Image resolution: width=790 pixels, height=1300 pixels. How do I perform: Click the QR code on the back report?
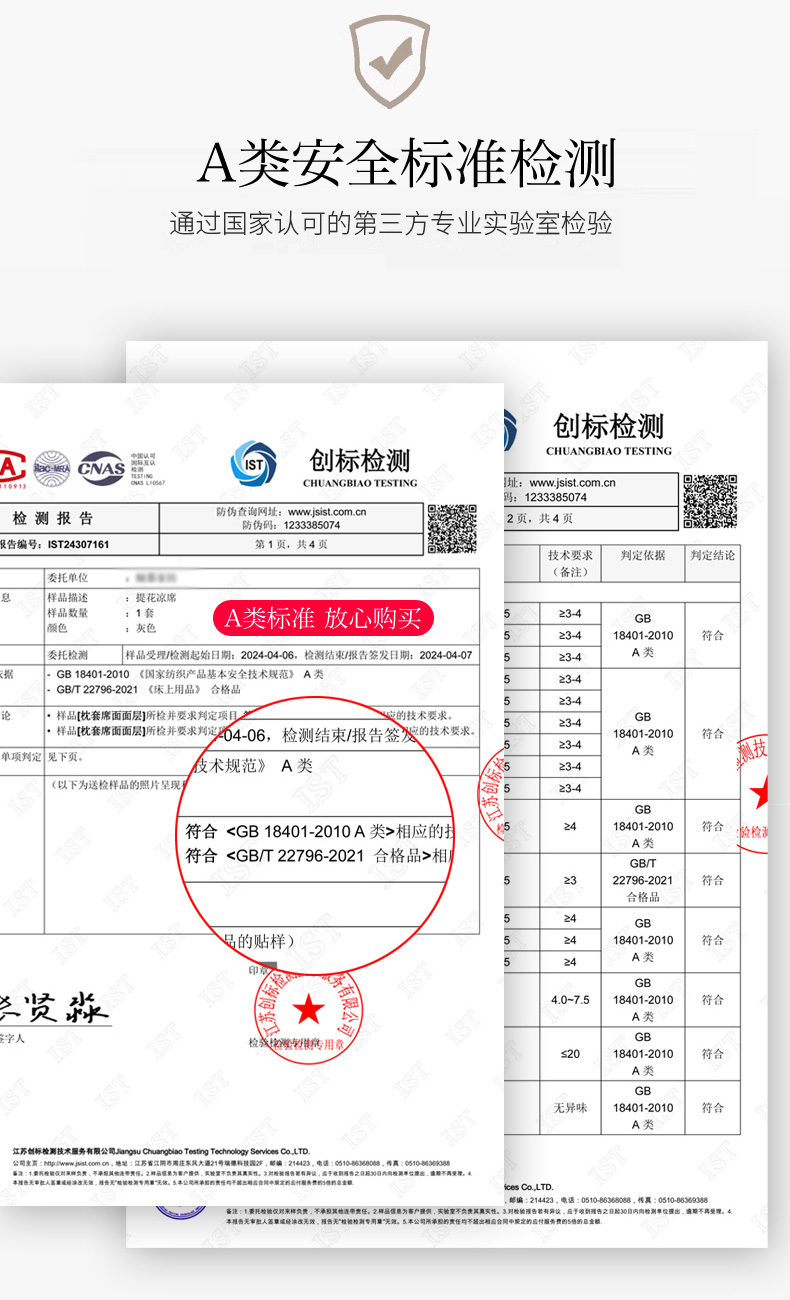(709, 501)
